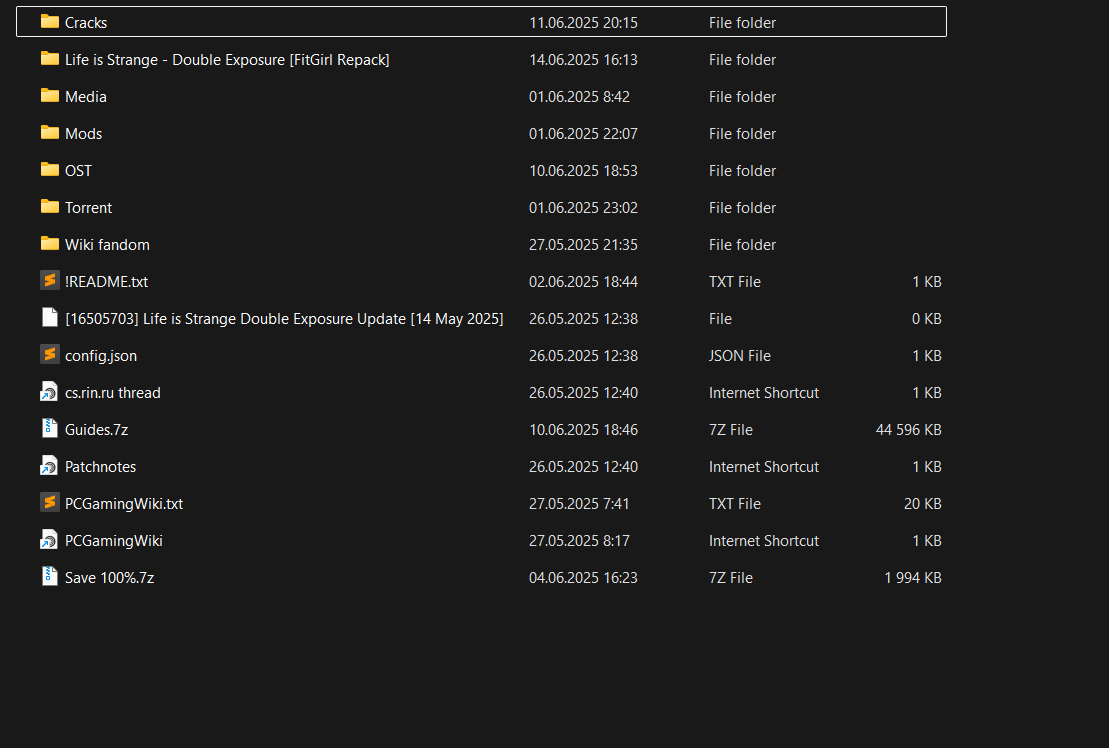The image size is (1109, 748).
Task: Select the 'cs.rin.ru thread' shortcut name
Action: pos(112,392)
